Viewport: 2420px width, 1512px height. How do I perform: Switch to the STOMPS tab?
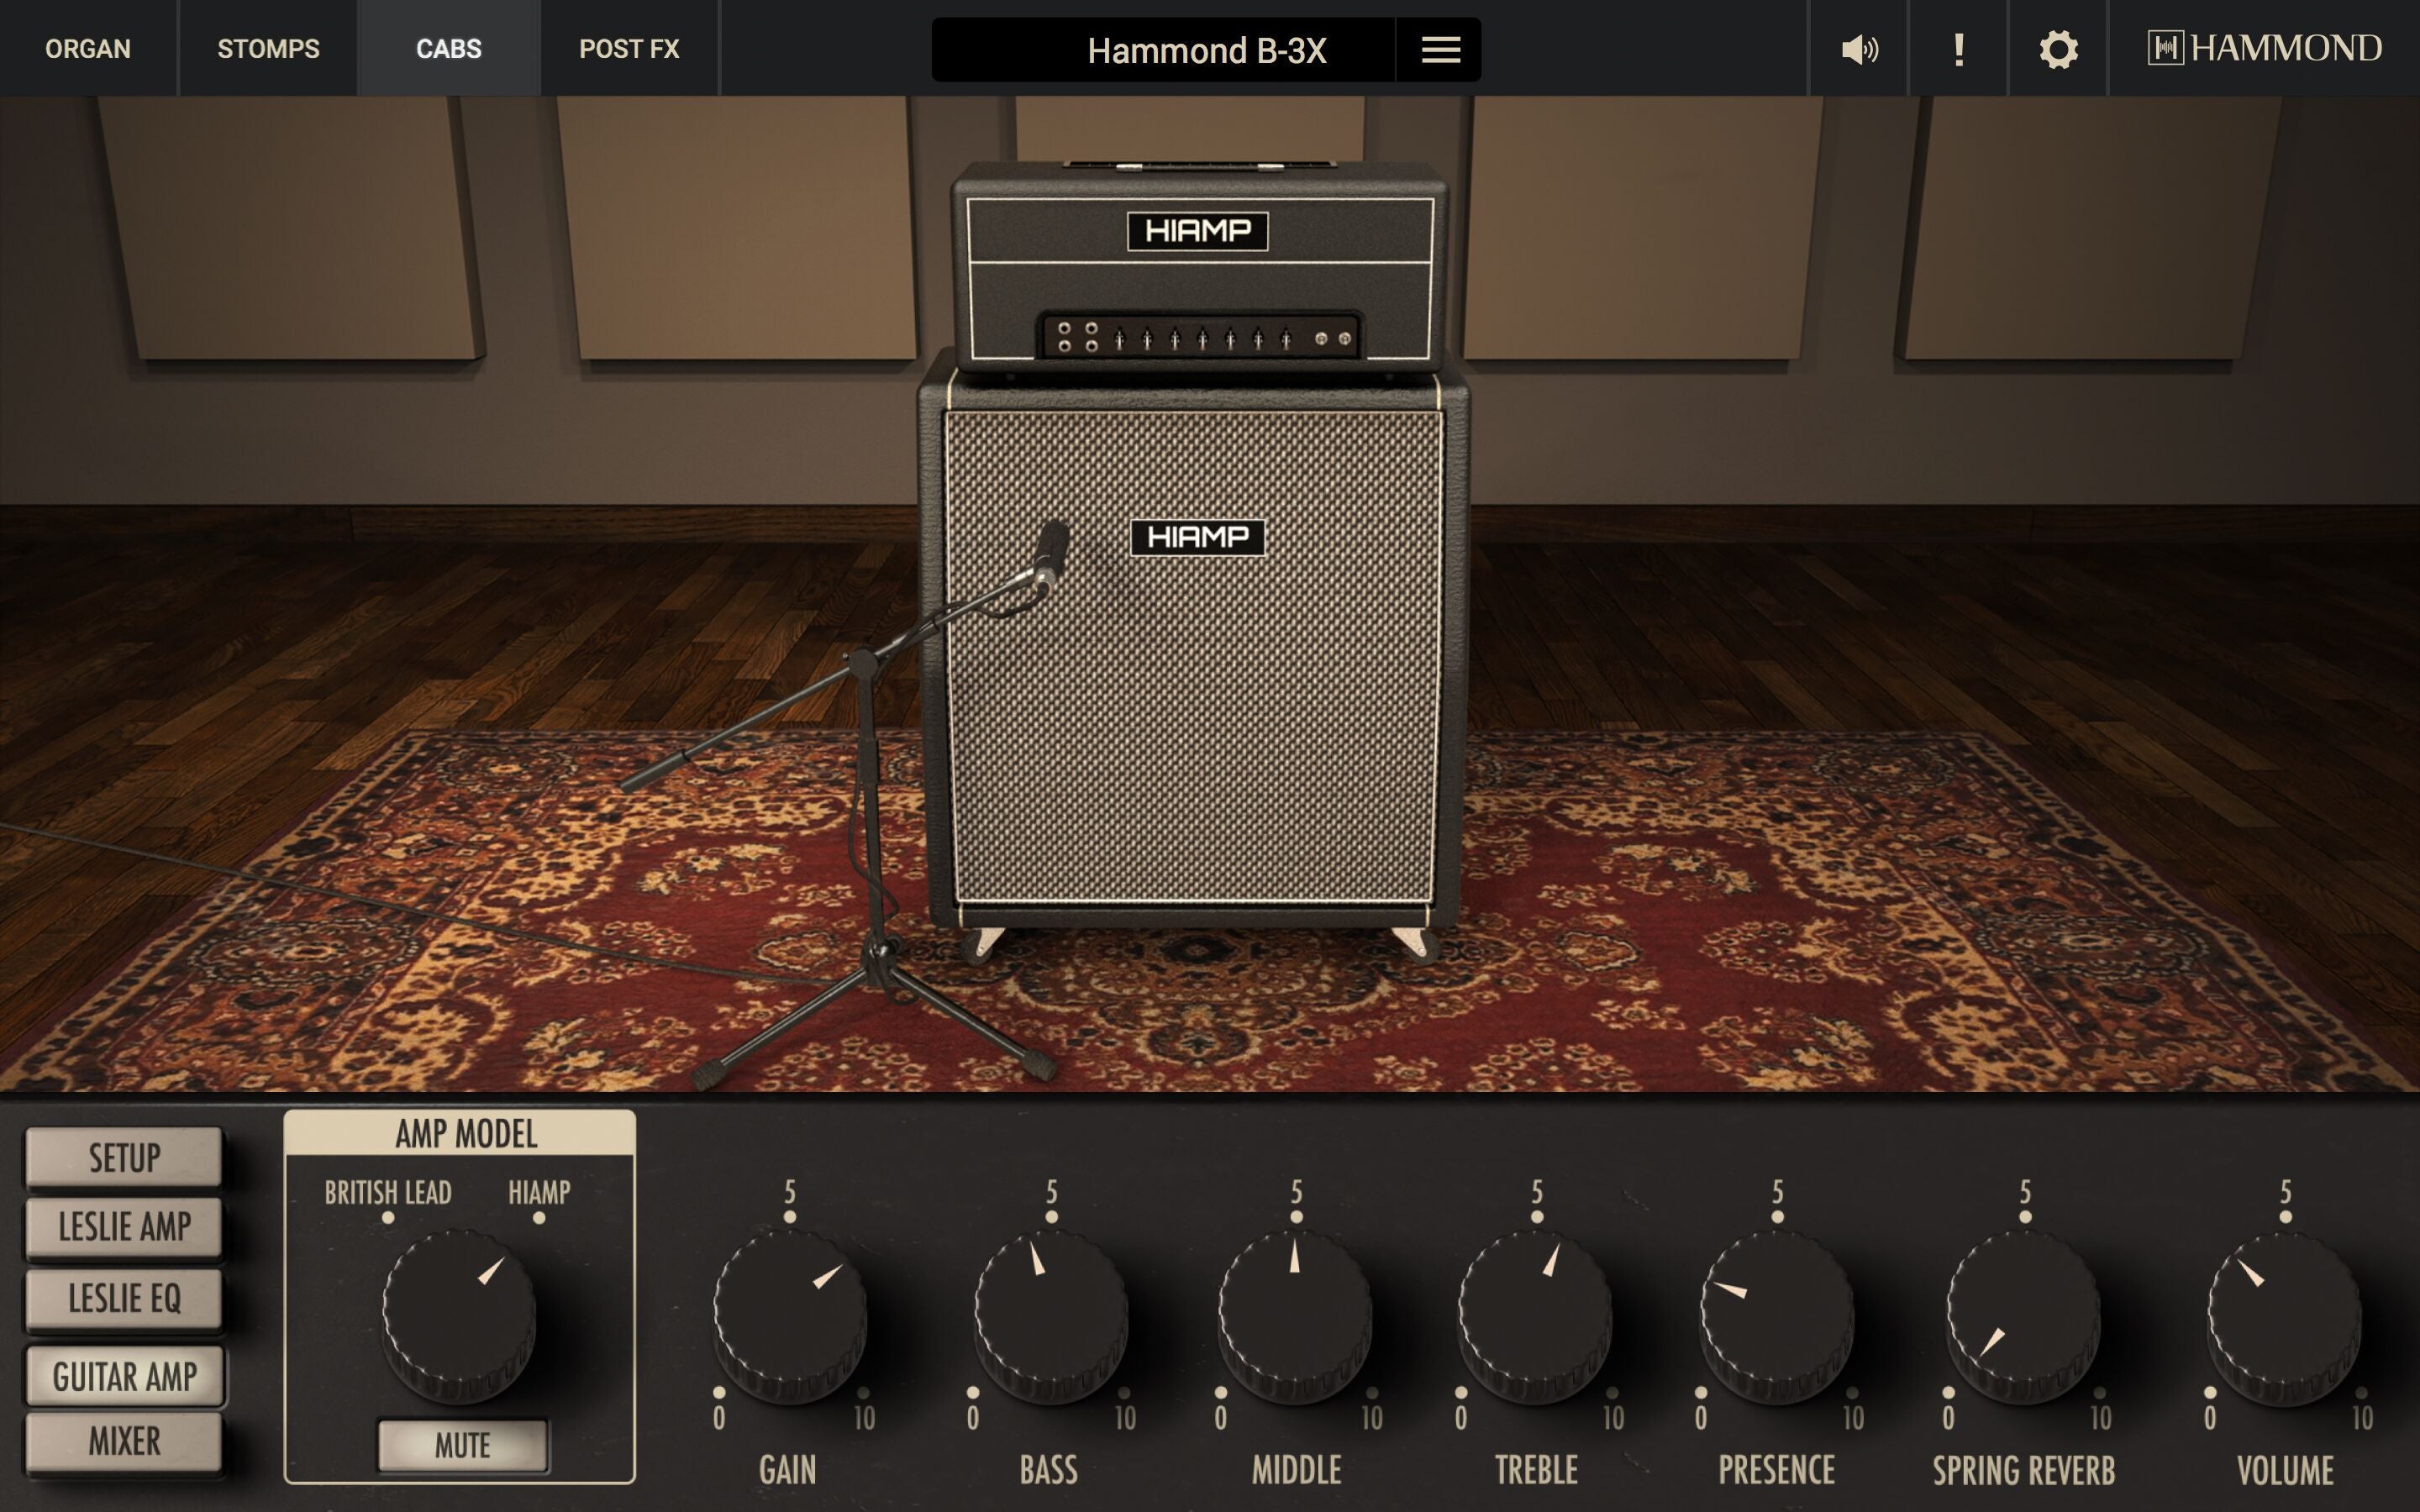point(267,48)
